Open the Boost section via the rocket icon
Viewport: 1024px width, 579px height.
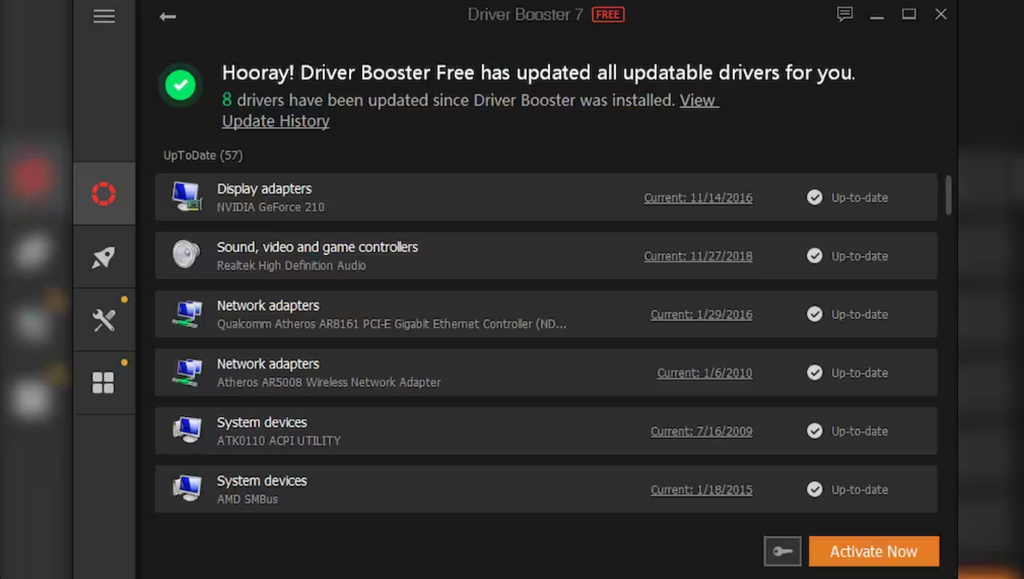(x=104, y=256)
